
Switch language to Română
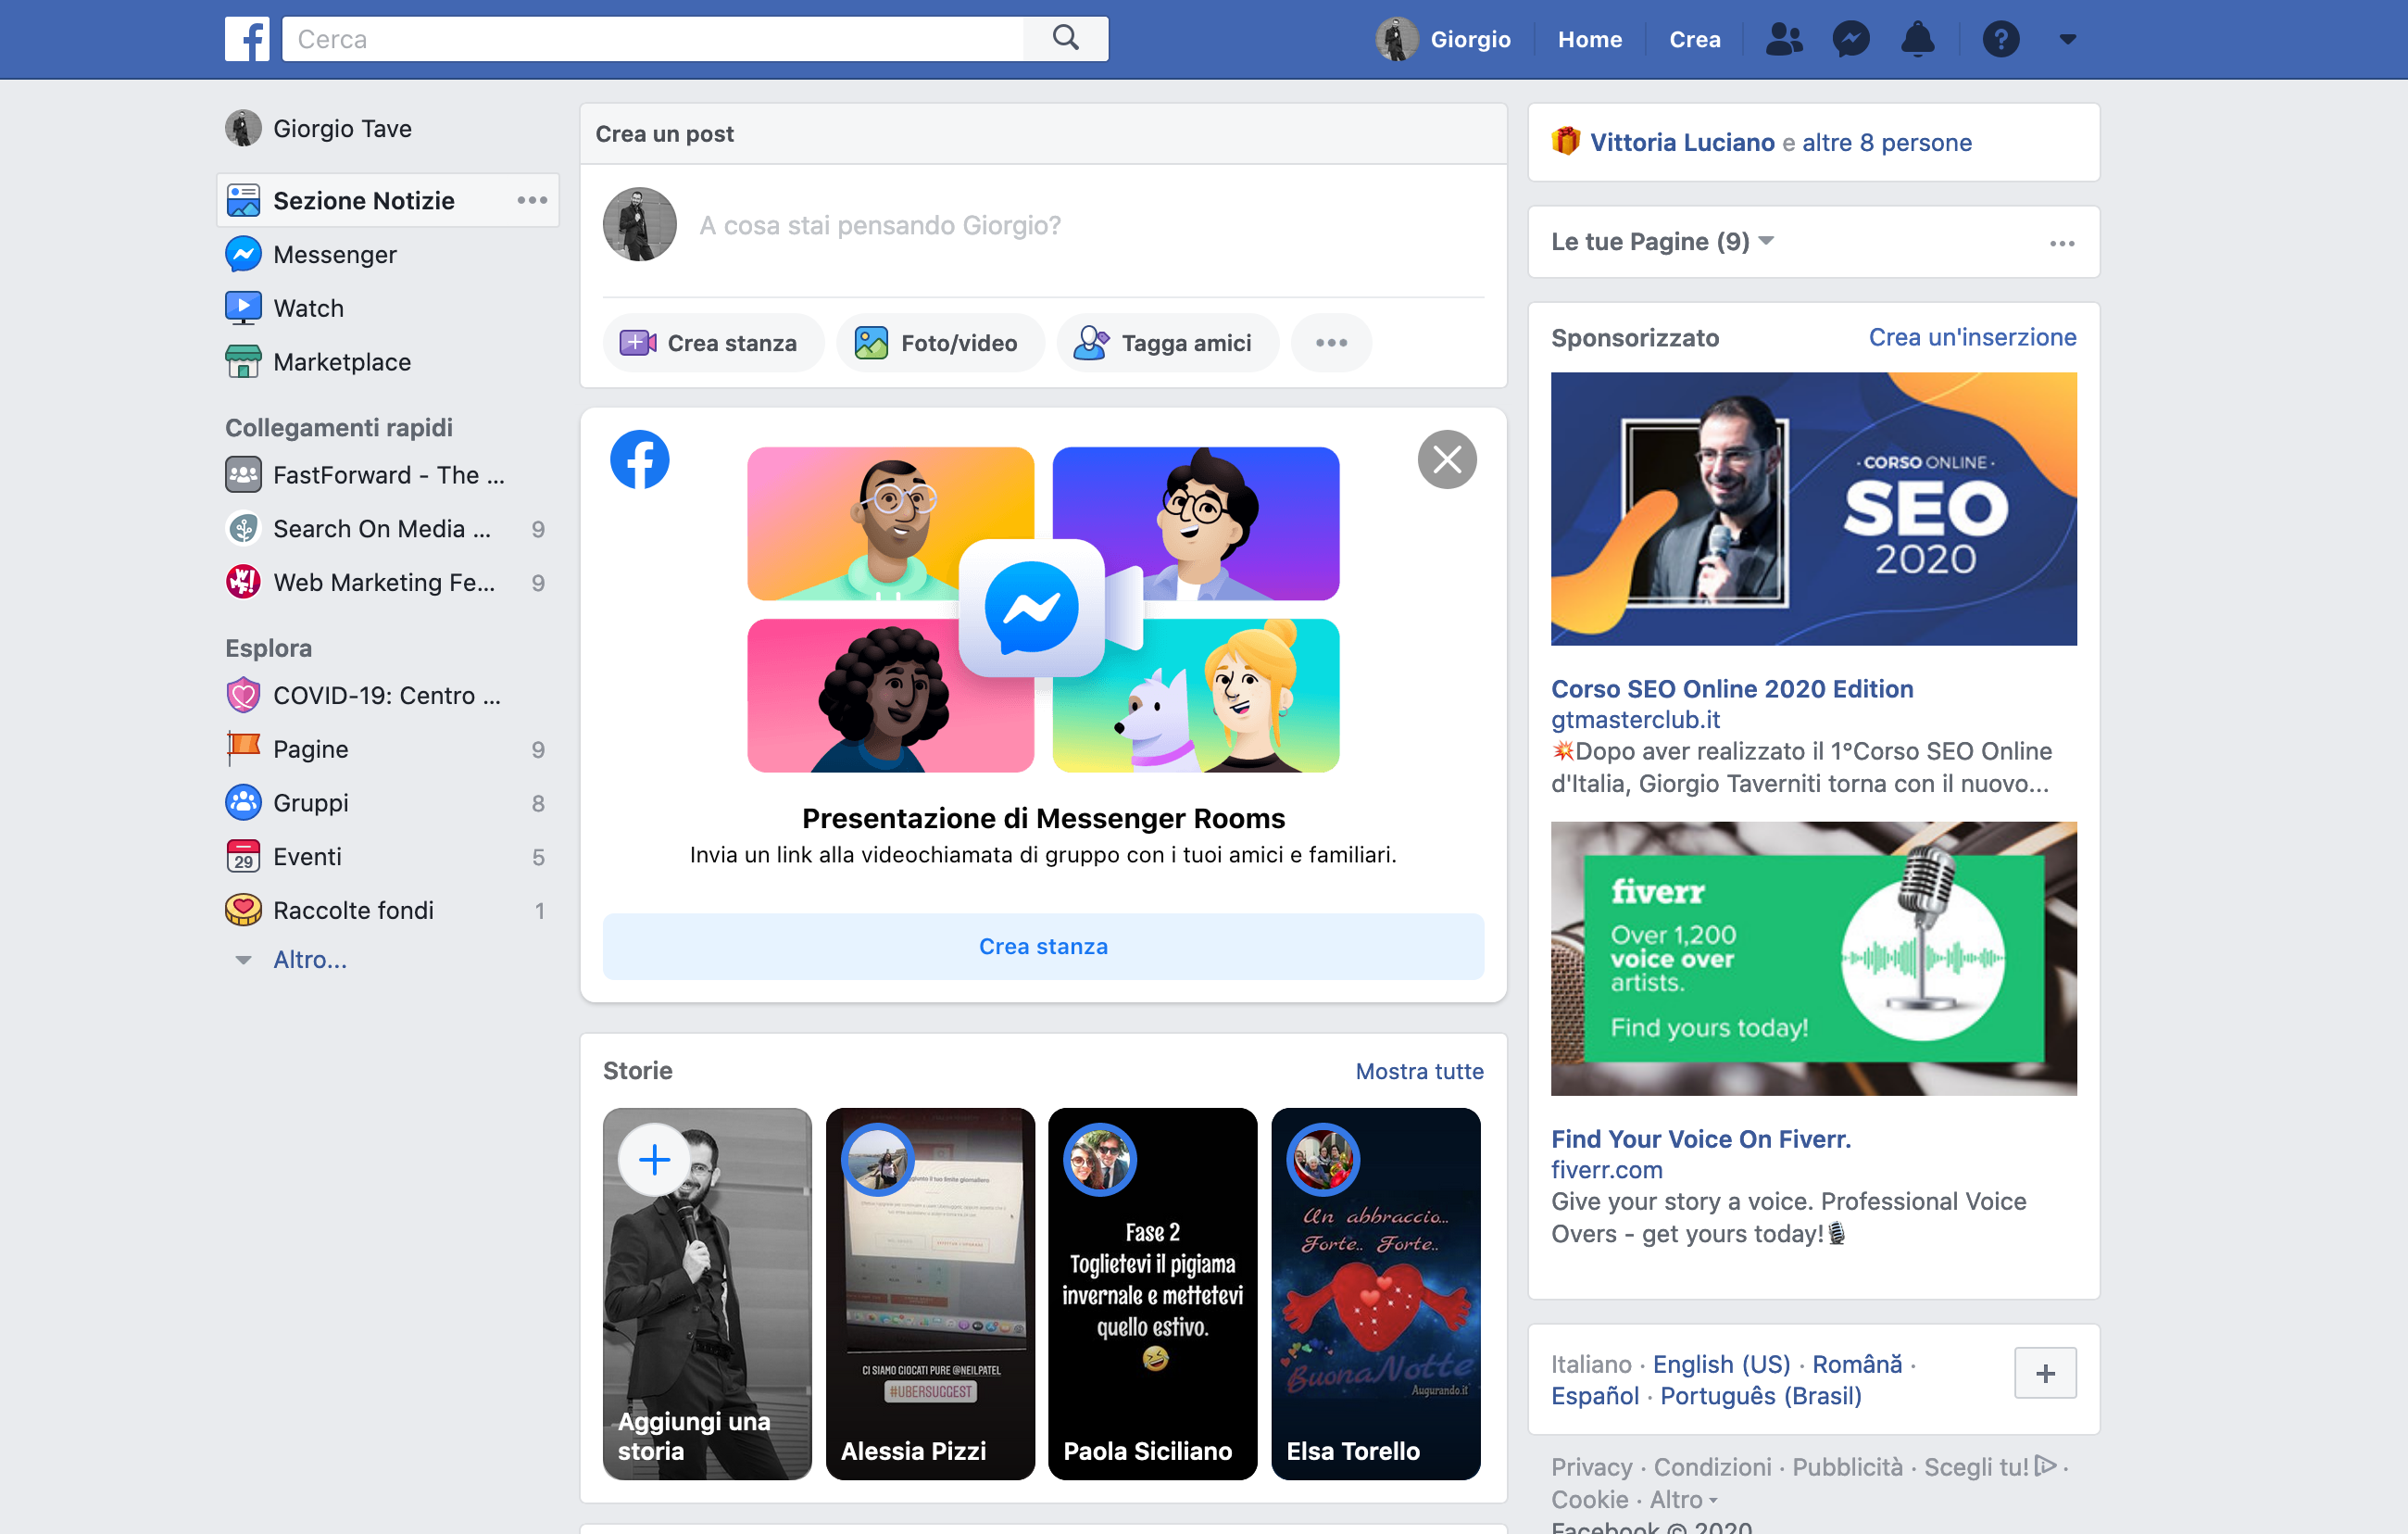pyautogui.click(x=1857, y=1364)
